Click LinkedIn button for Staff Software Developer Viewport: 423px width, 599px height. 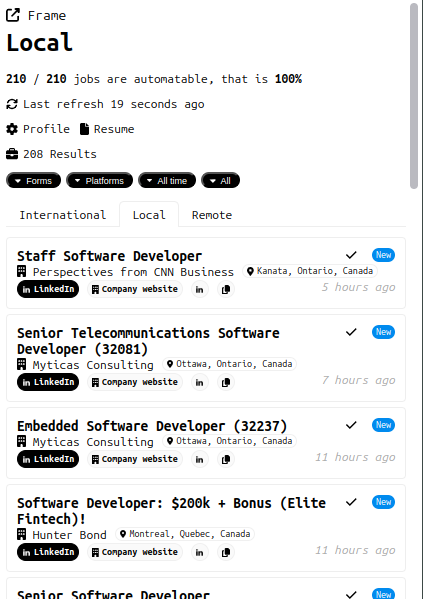(48, 289)
